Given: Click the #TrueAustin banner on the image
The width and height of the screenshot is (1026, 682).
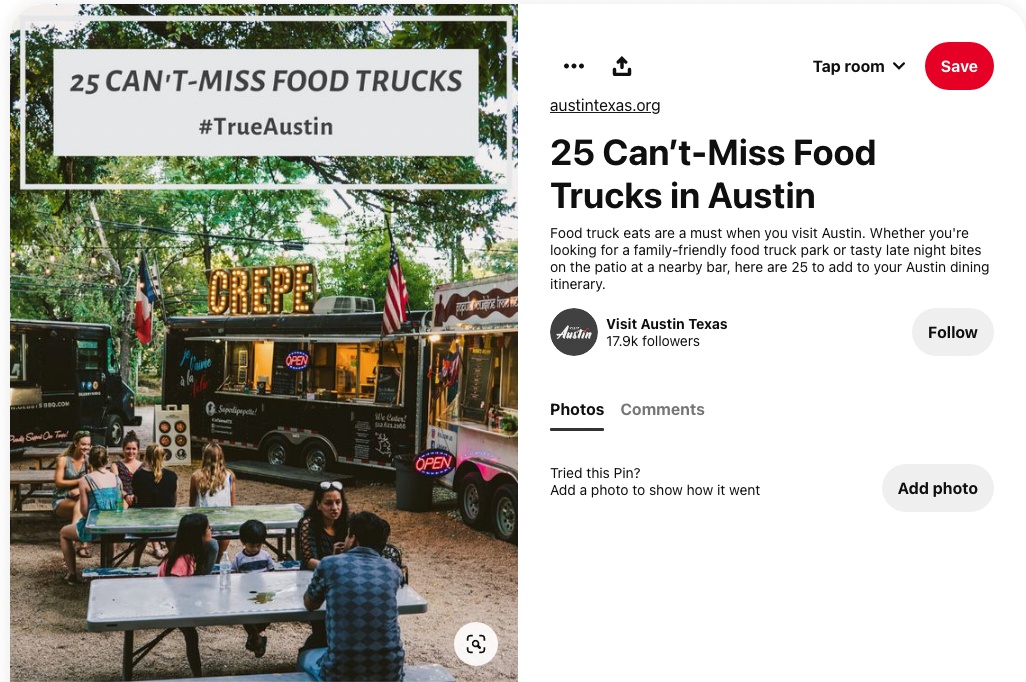Looking at the screenshot, I should coord(266,126).
